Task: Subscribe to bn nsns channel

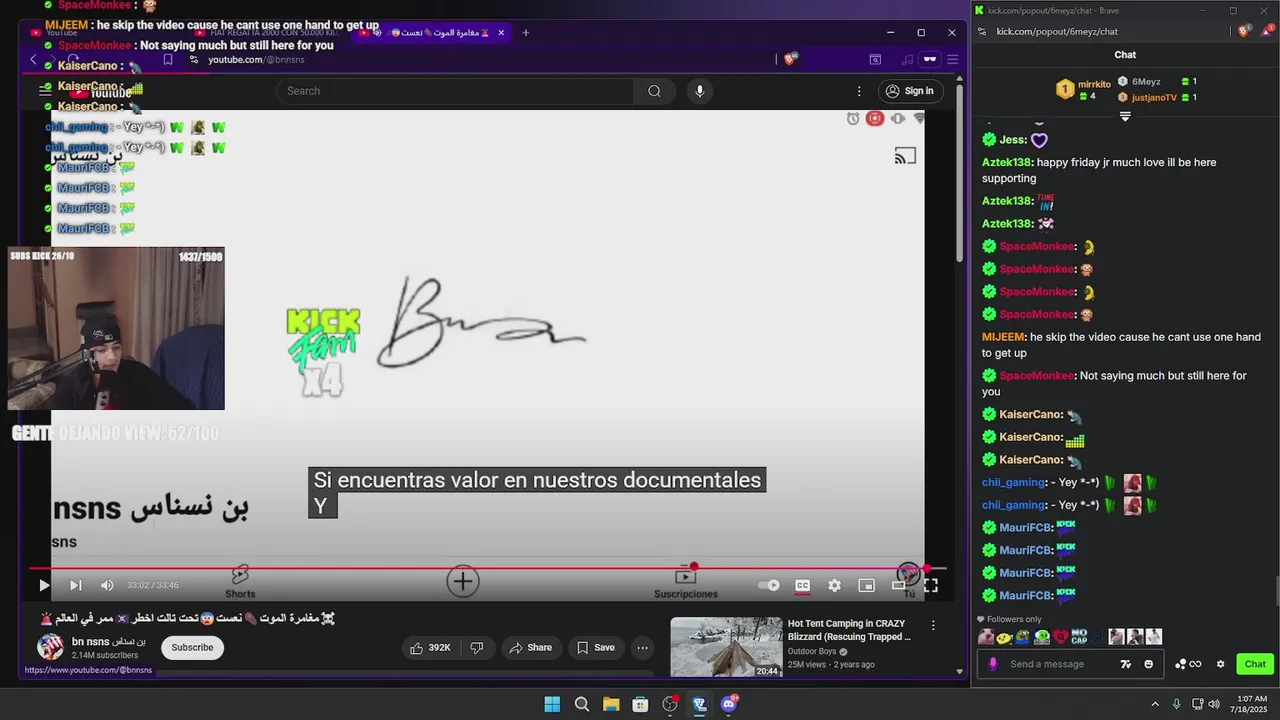Action: click(x=192, y=647)
